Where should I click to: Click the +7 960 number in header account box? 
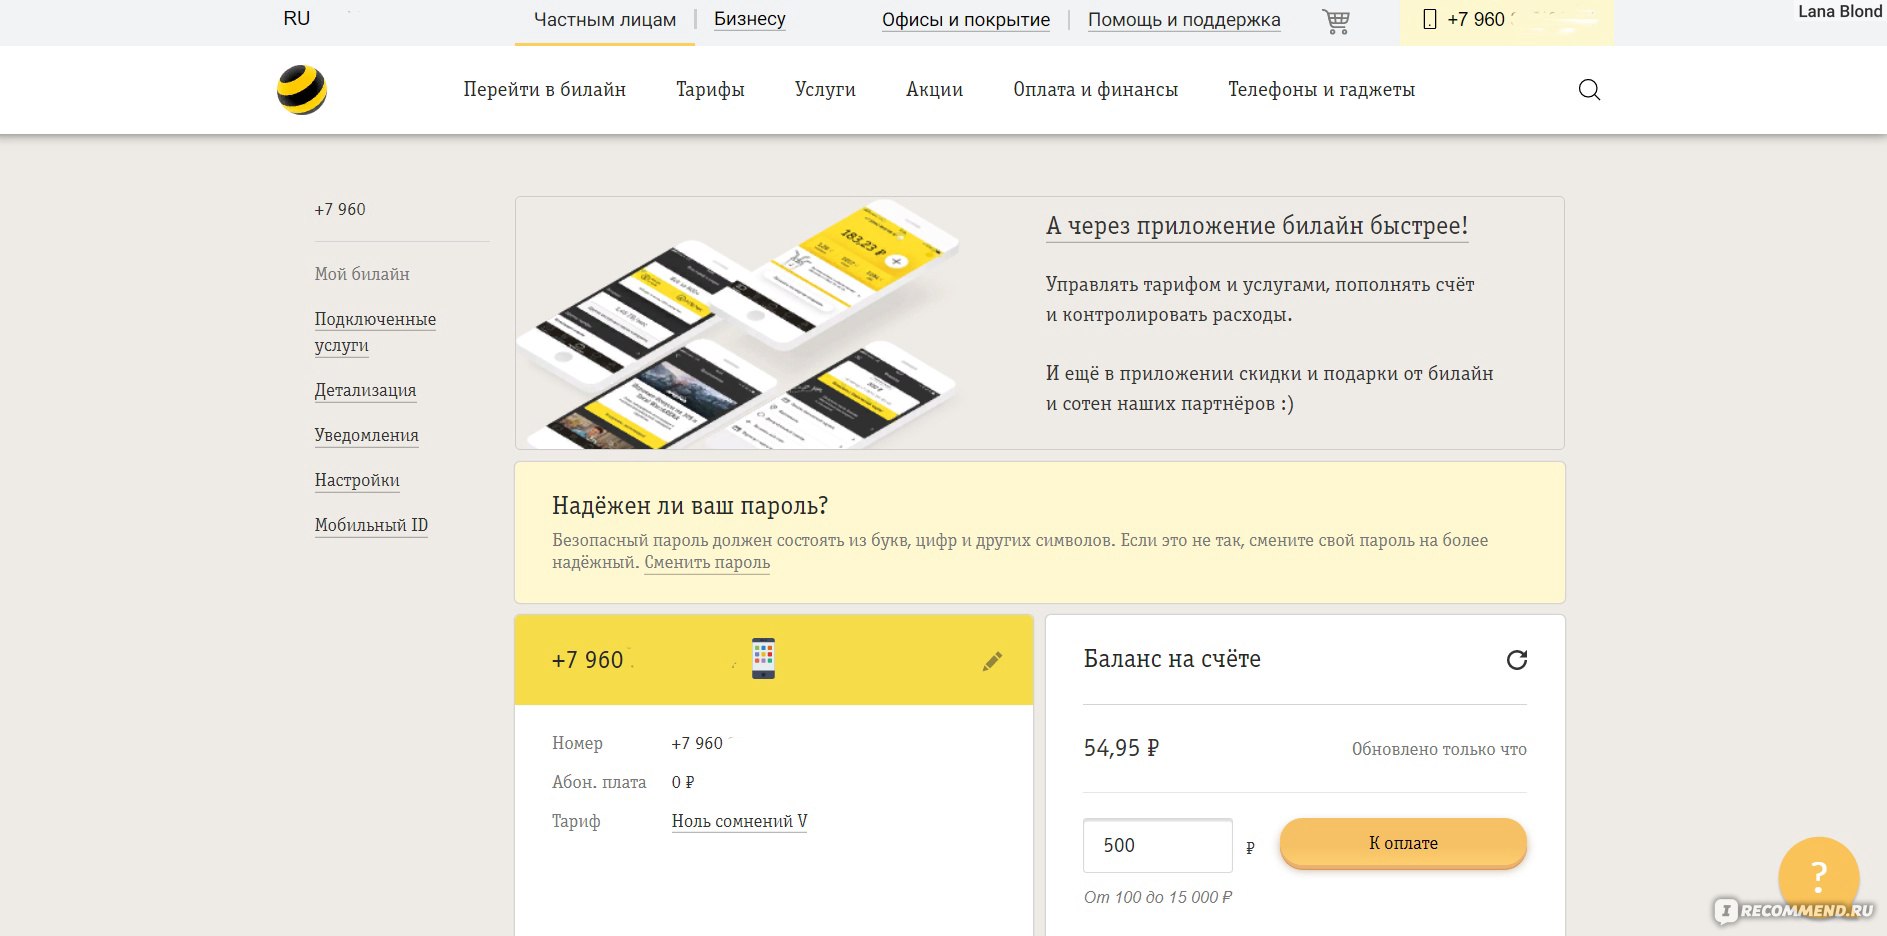point(1476,19)
